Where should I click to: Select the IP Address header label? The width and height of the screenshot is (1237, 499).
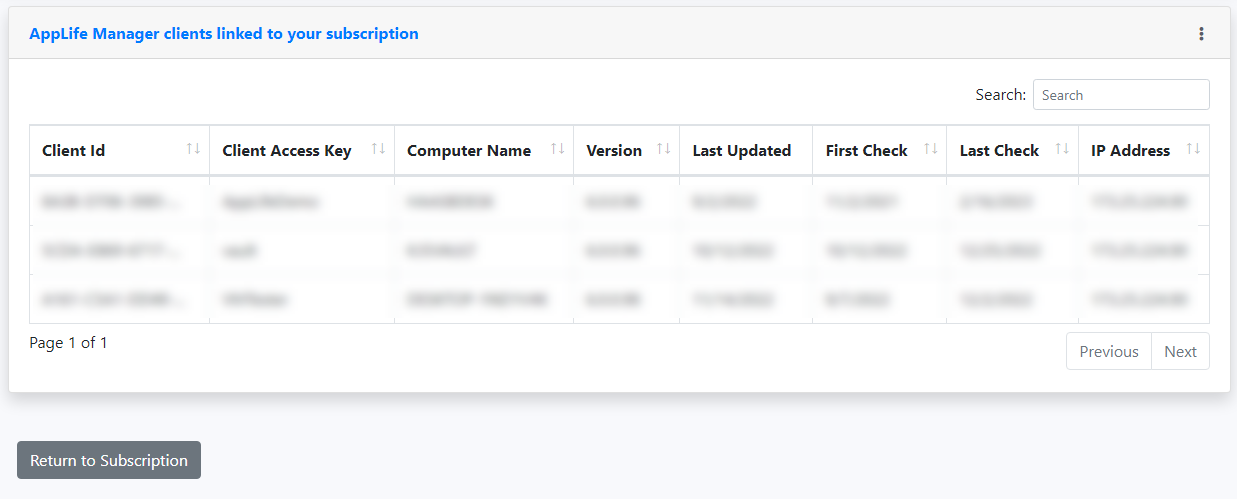pos(1130,151)
